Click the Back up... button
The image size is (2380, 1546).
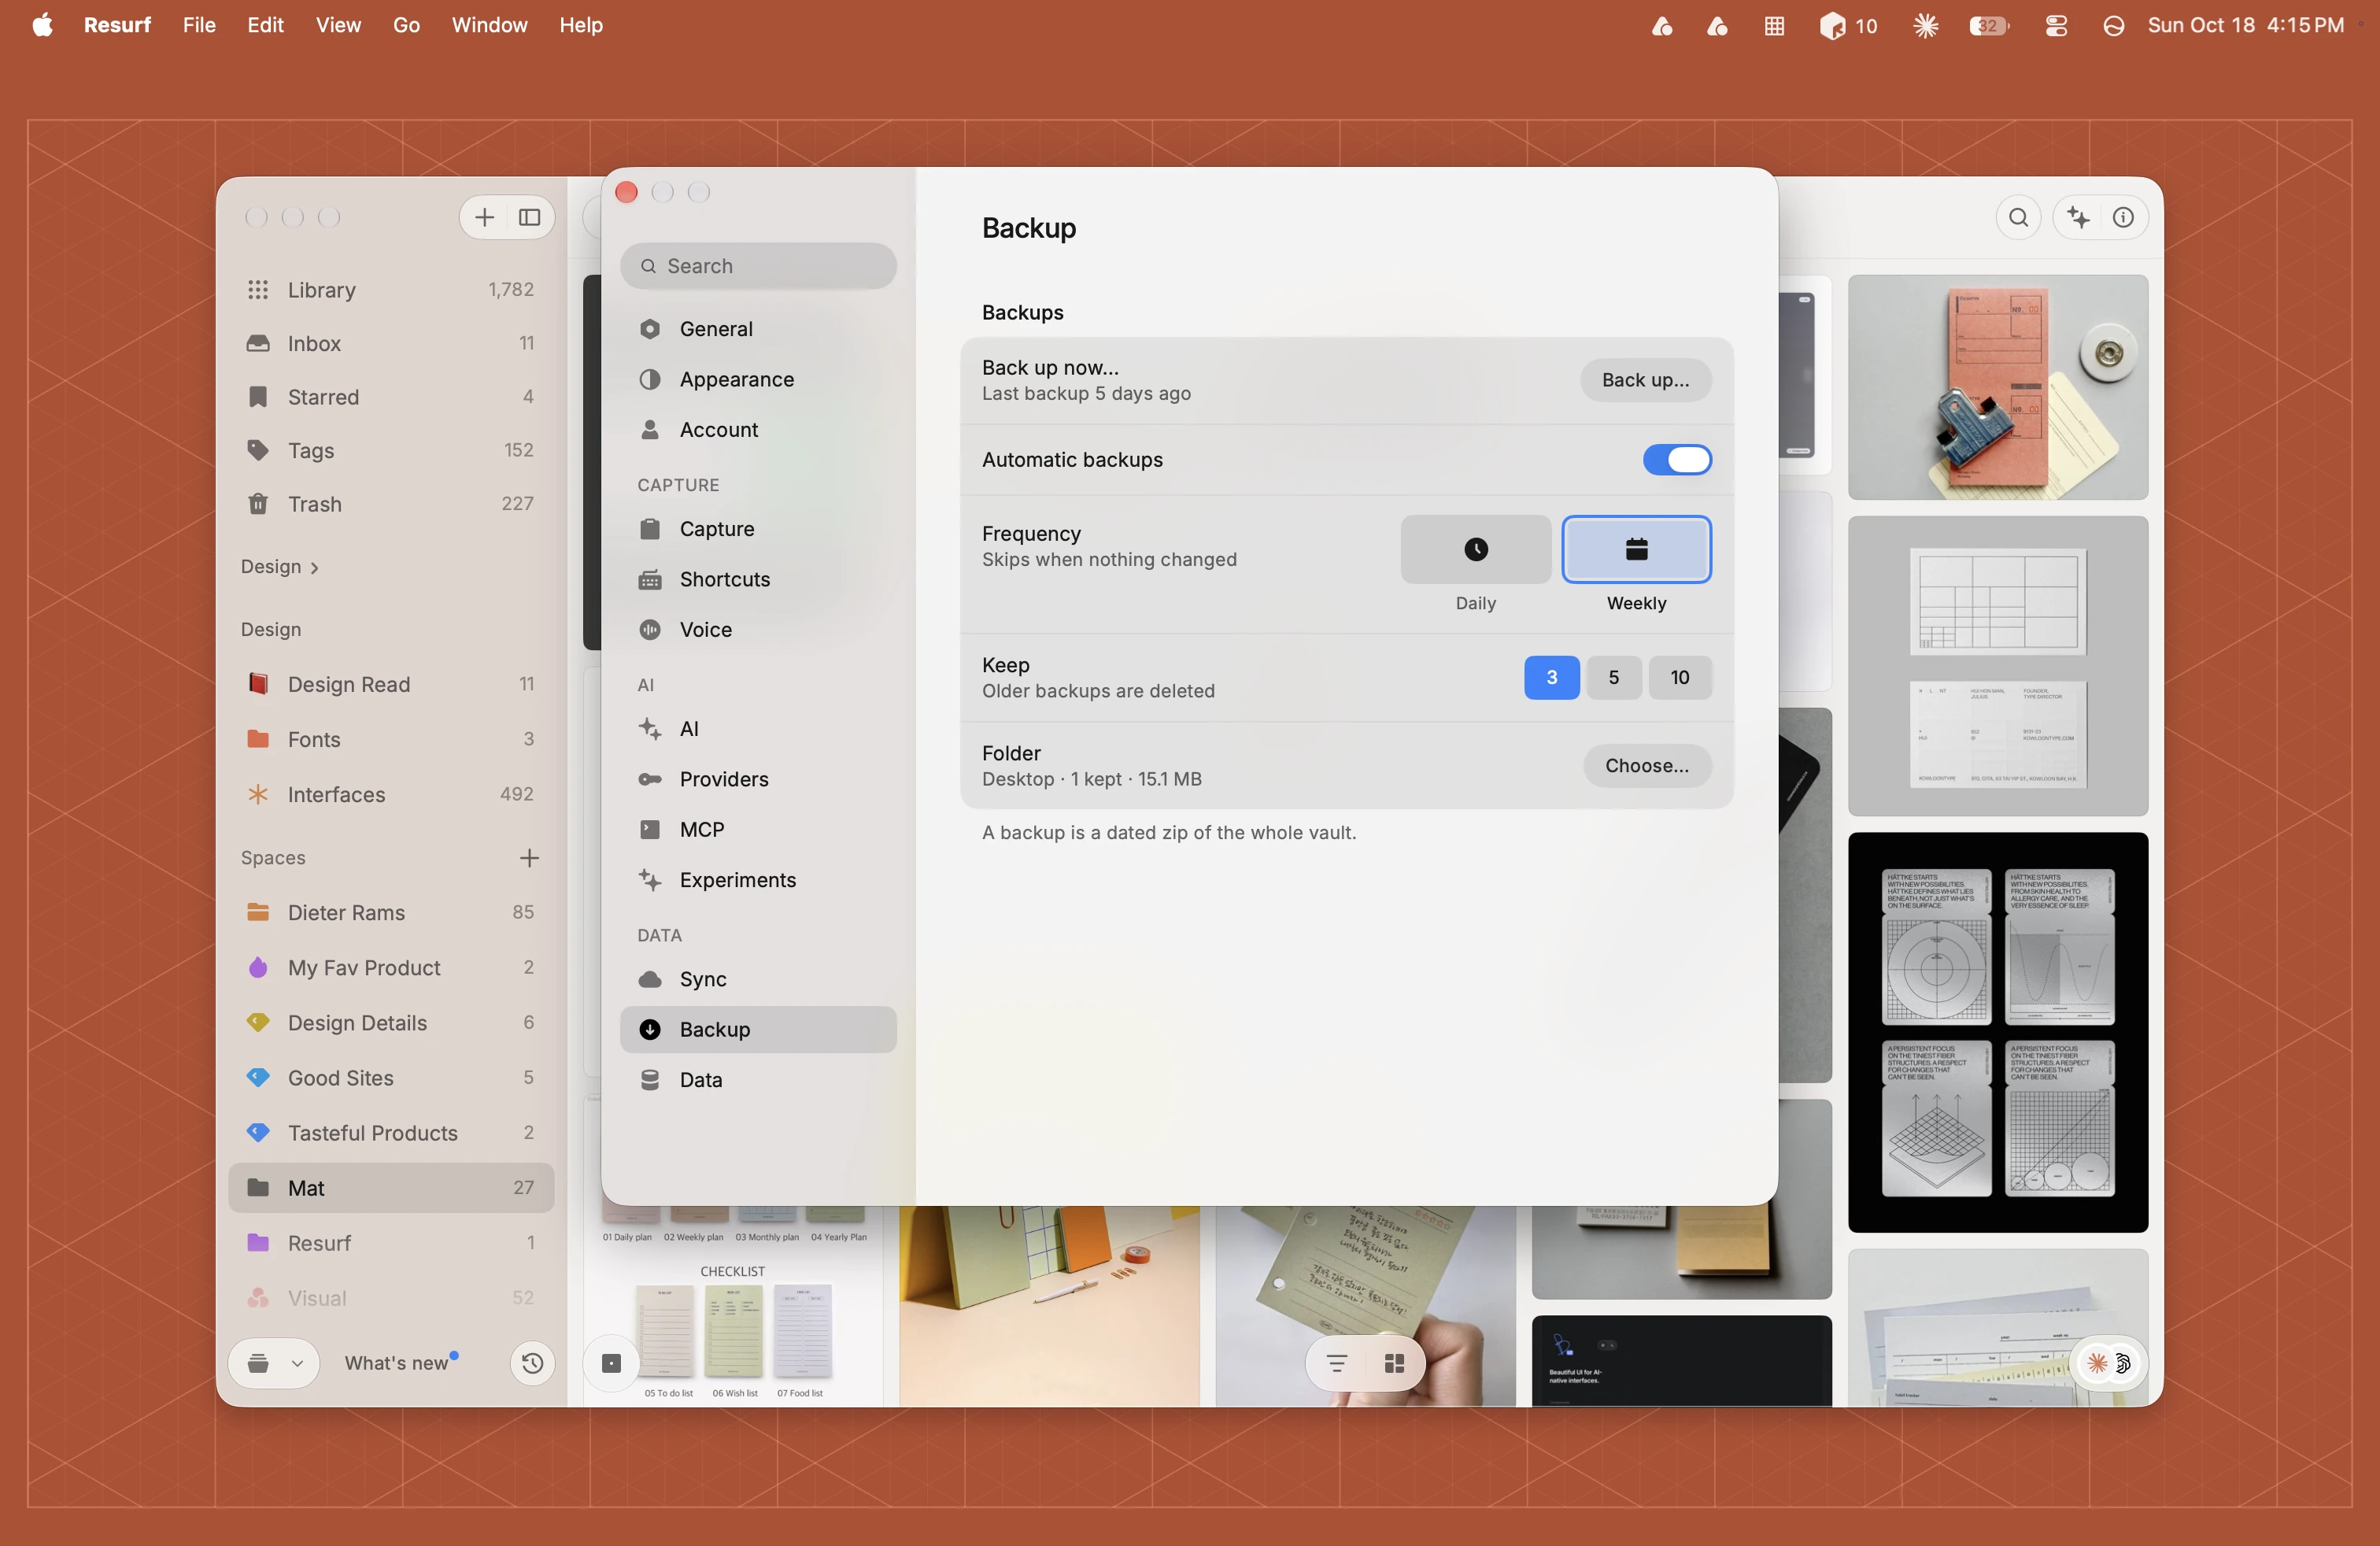coord(1645,380)
